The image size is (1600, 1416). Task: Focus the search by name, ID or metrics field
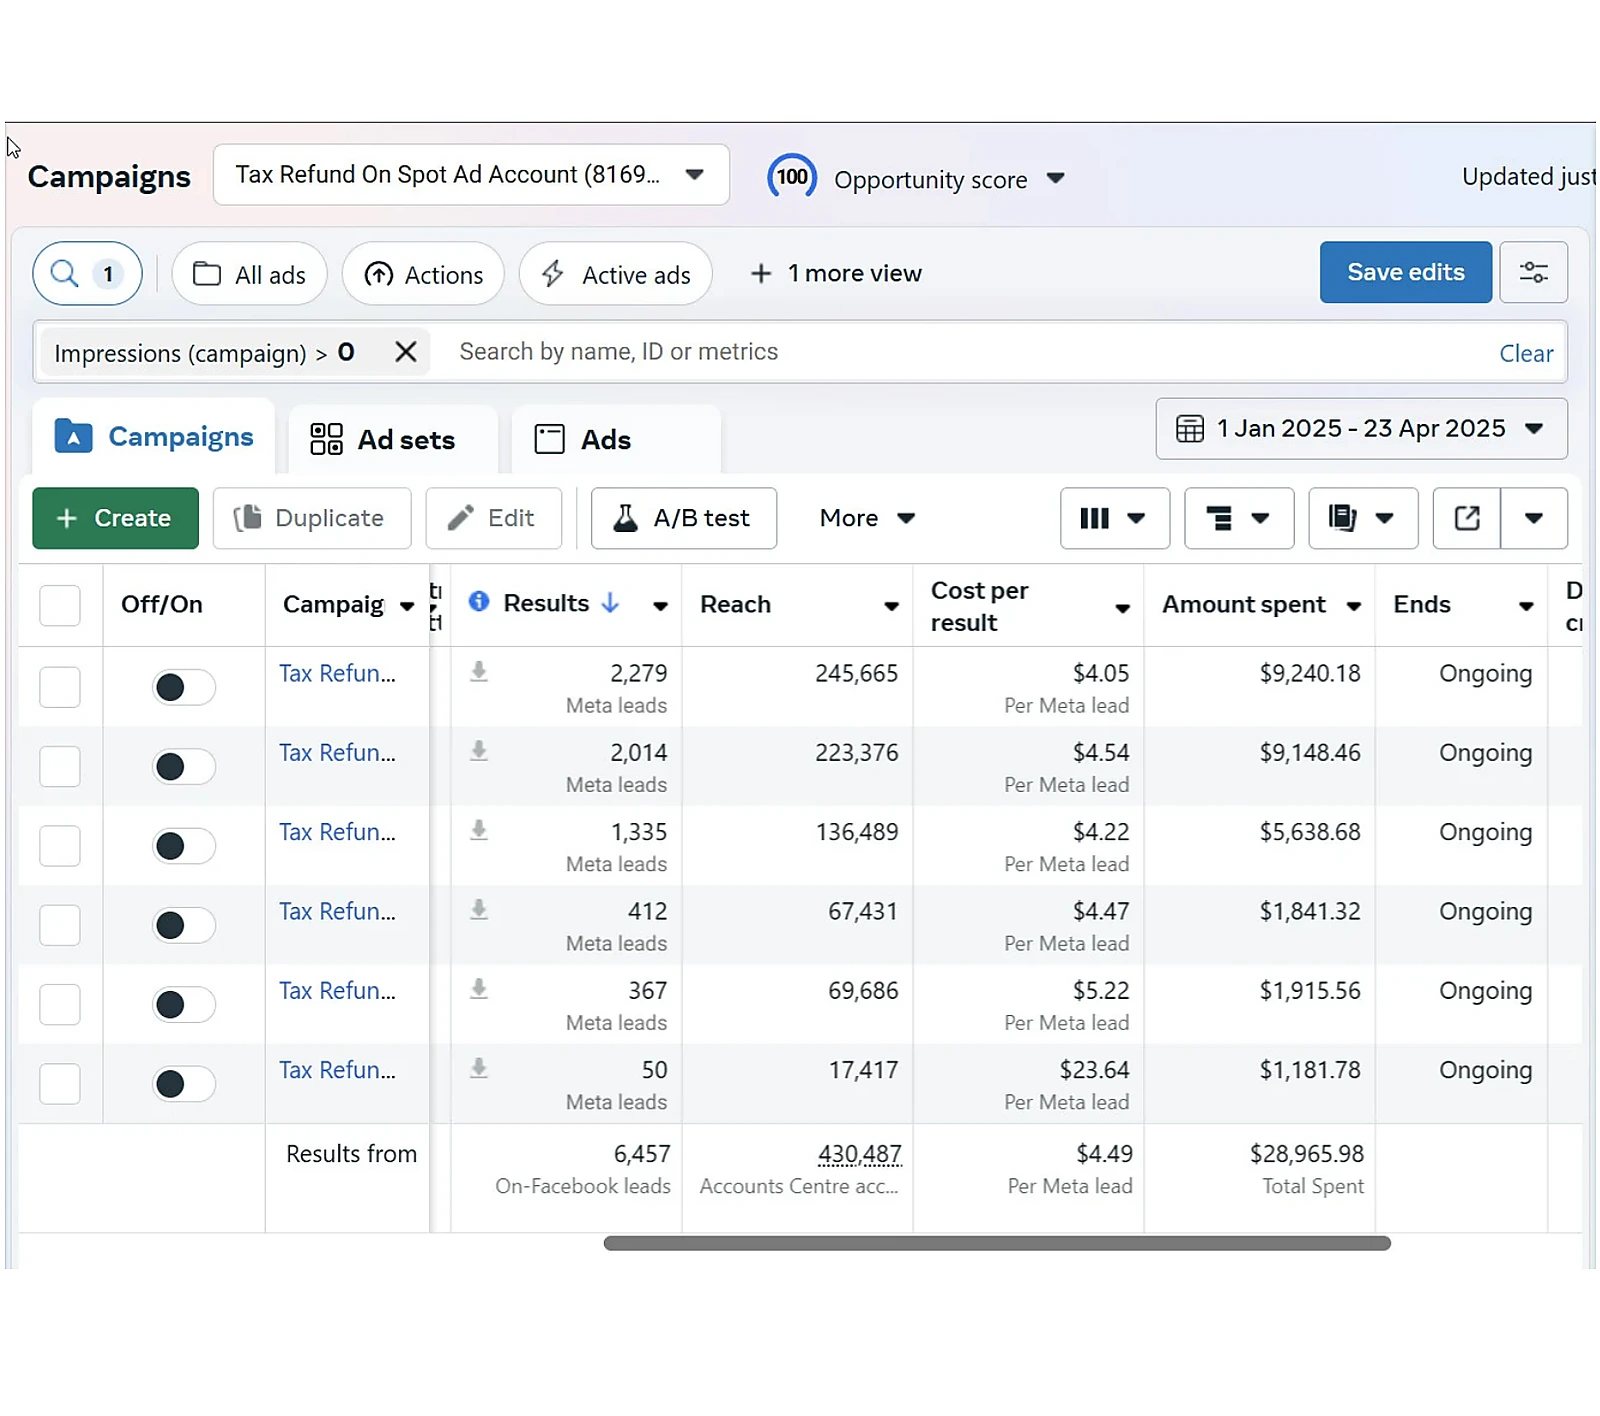click(x=960, y=352)
